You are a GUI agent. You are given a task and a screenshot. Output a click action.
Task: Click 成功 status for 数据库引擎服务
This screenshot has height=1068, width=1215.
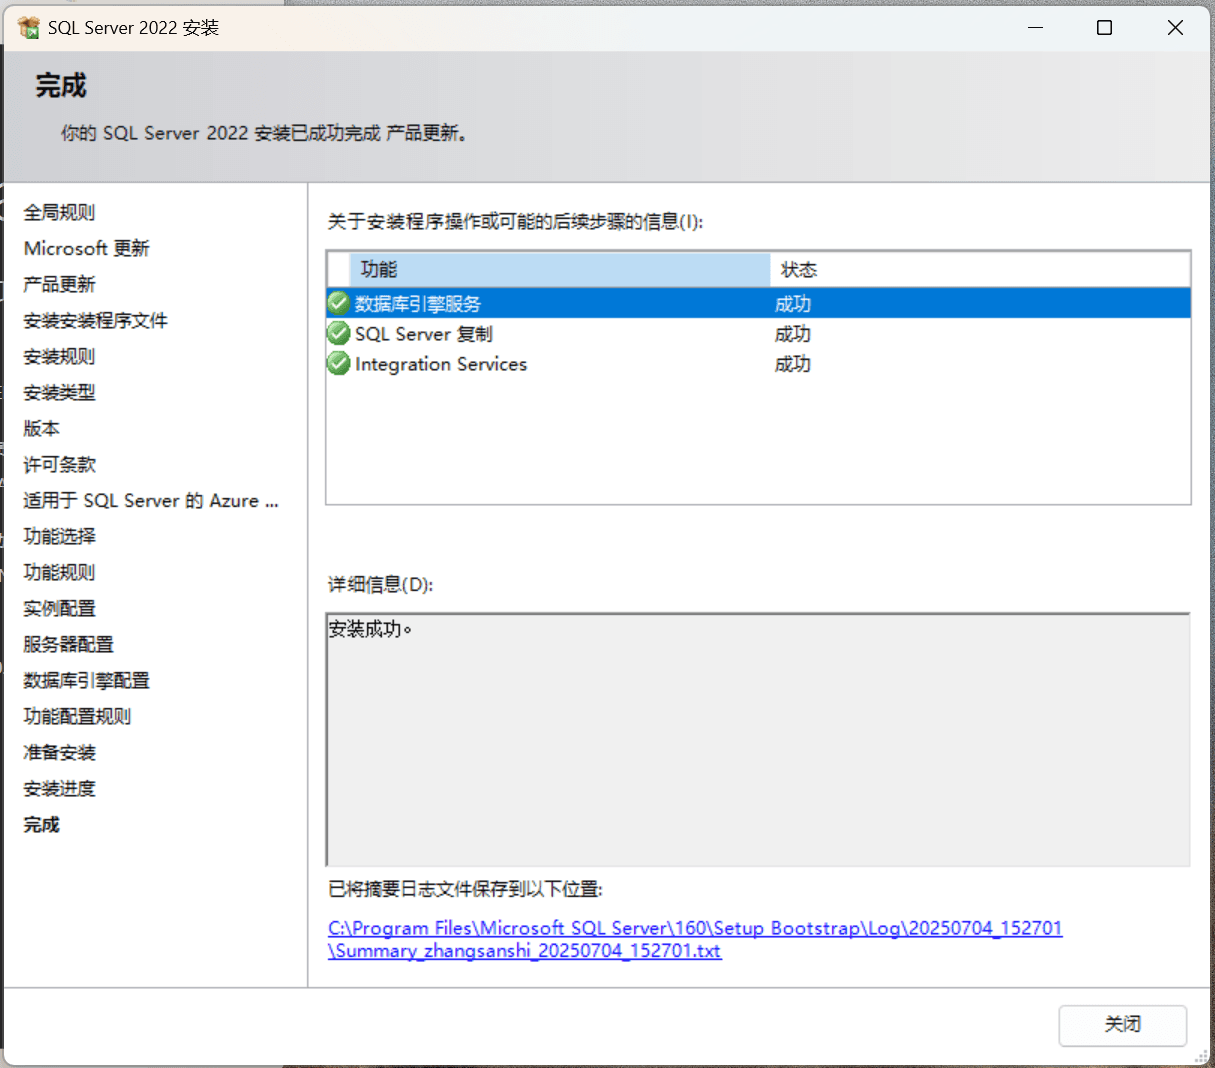(793, 303)
